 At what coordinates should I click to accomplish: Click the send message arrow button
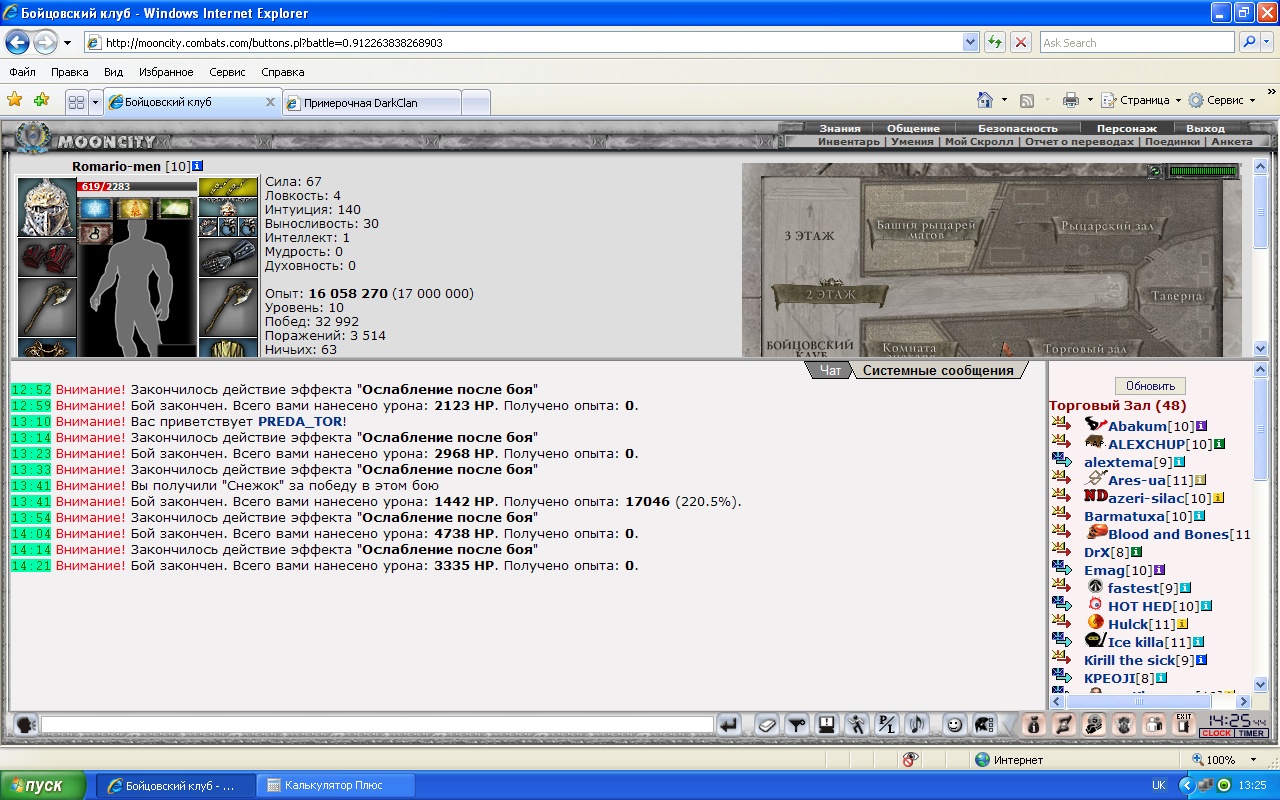point(730,725)
